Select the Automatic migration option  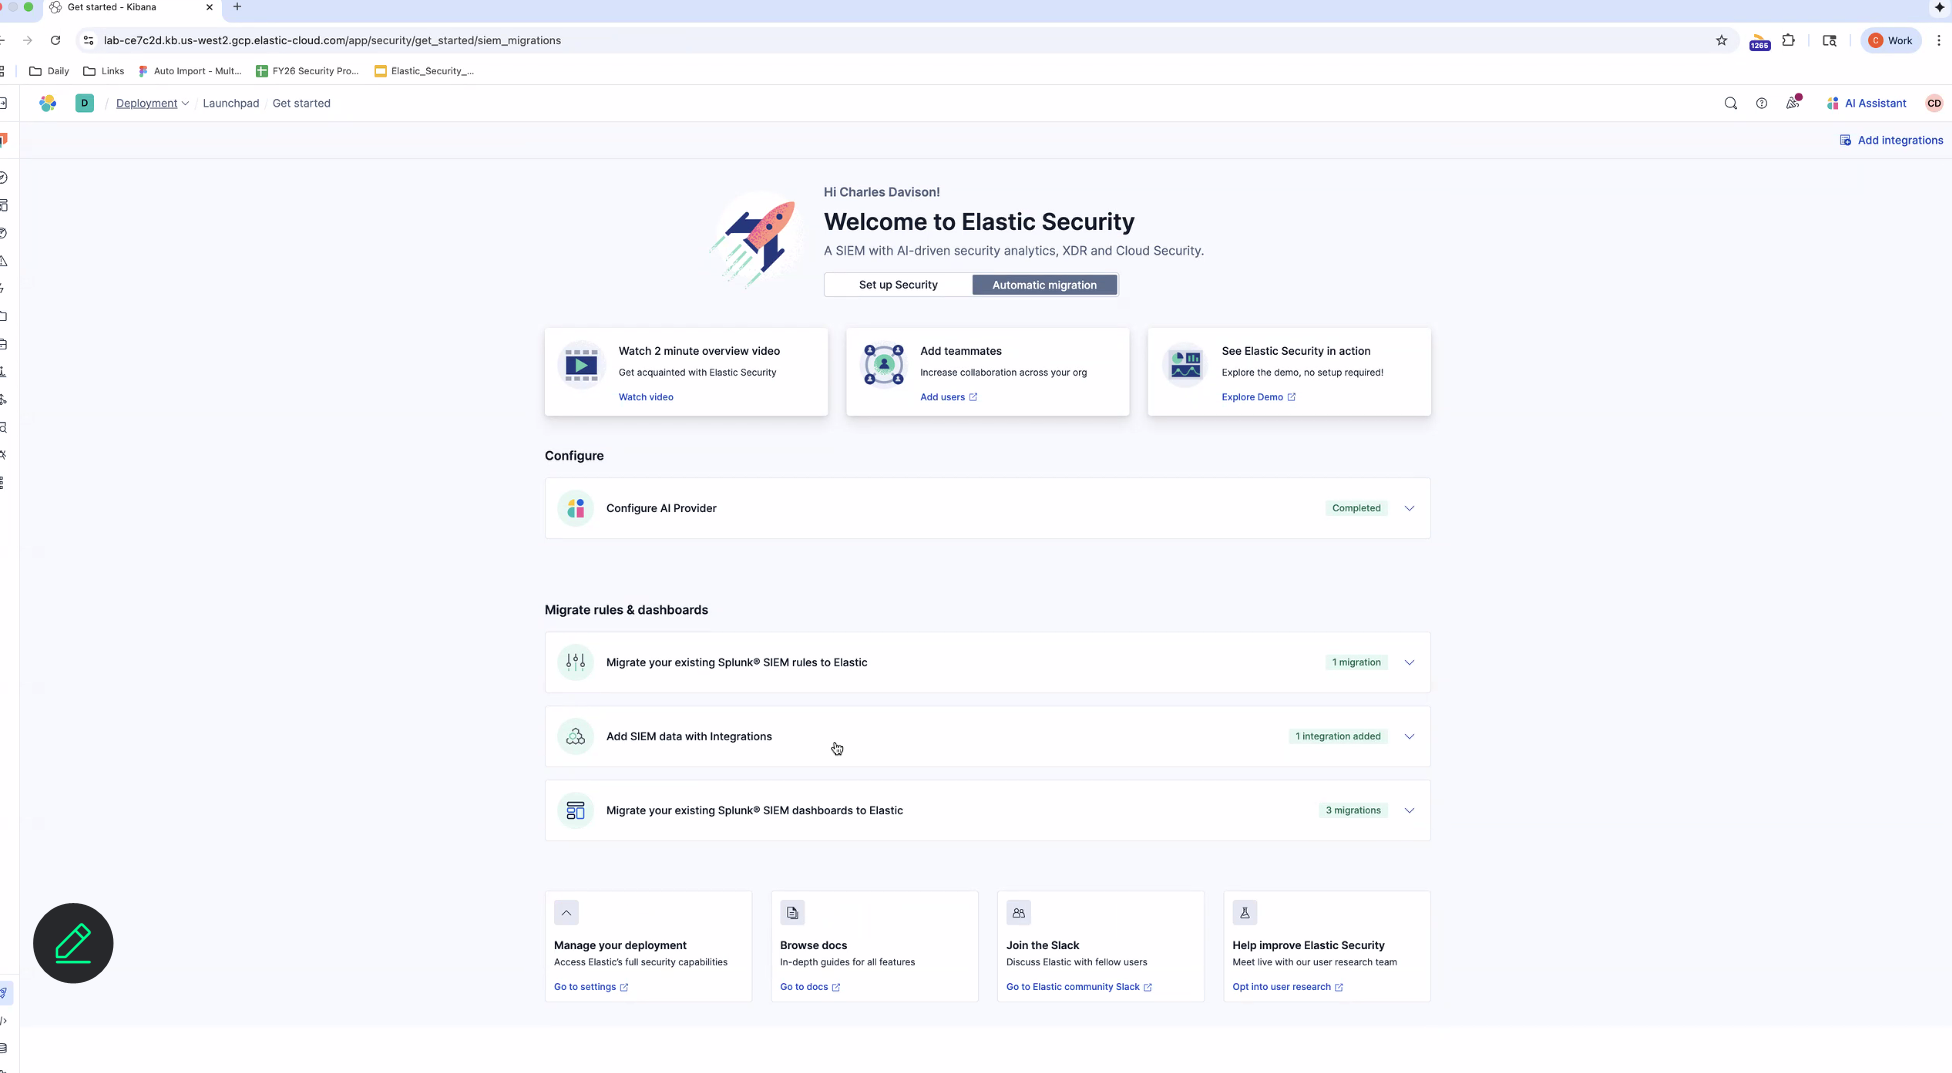tap(1044, 285)
